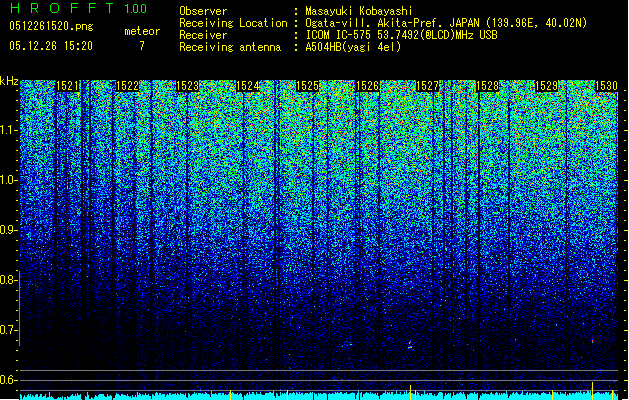
Task: Click the 'Observer' field label
Action: (203, 11)
